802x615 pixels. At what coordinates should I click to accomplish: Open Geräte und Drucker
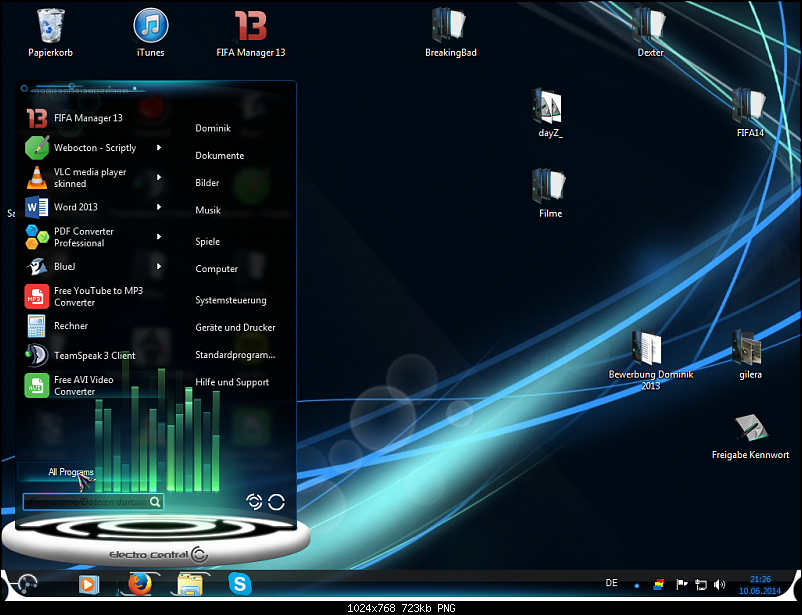235,327
